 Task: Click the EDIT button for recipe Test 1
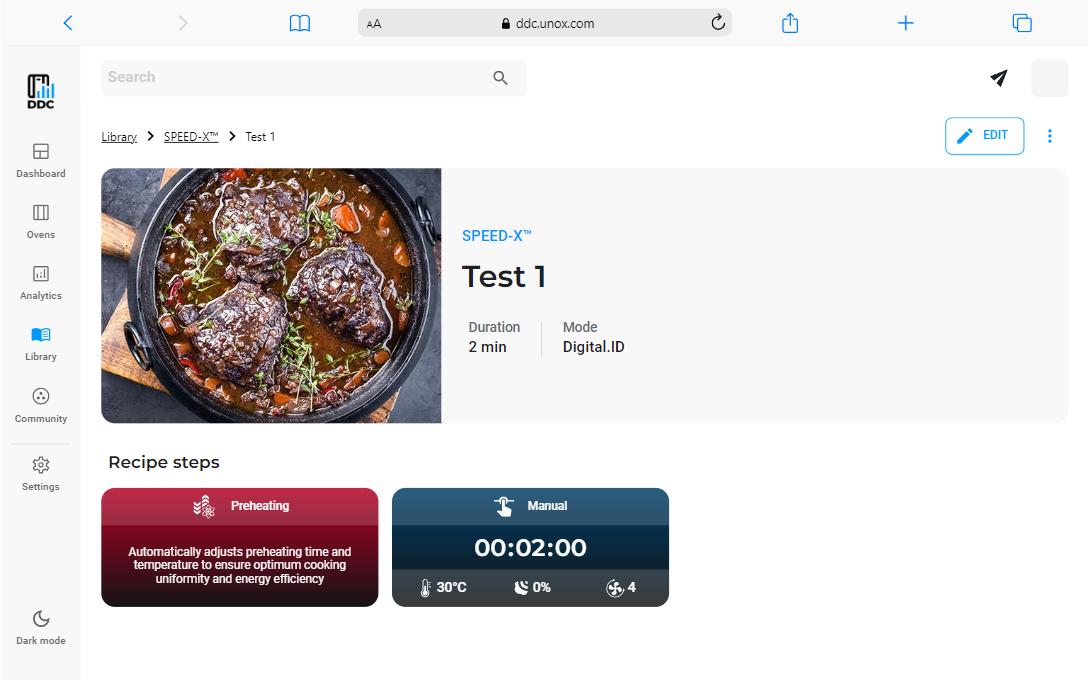coord(984,135)
